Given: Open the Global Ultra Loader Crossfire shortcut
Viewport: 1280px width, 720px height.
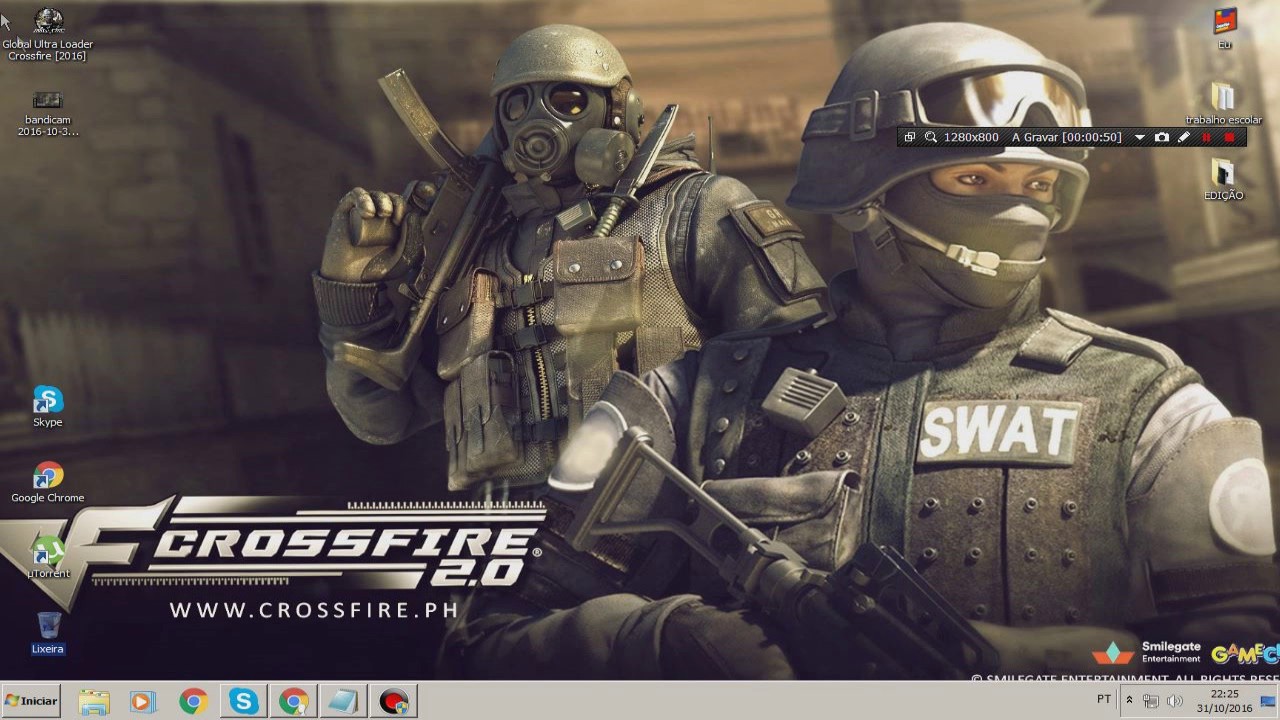Looking at the screenshot, I should tap(47, 34).
